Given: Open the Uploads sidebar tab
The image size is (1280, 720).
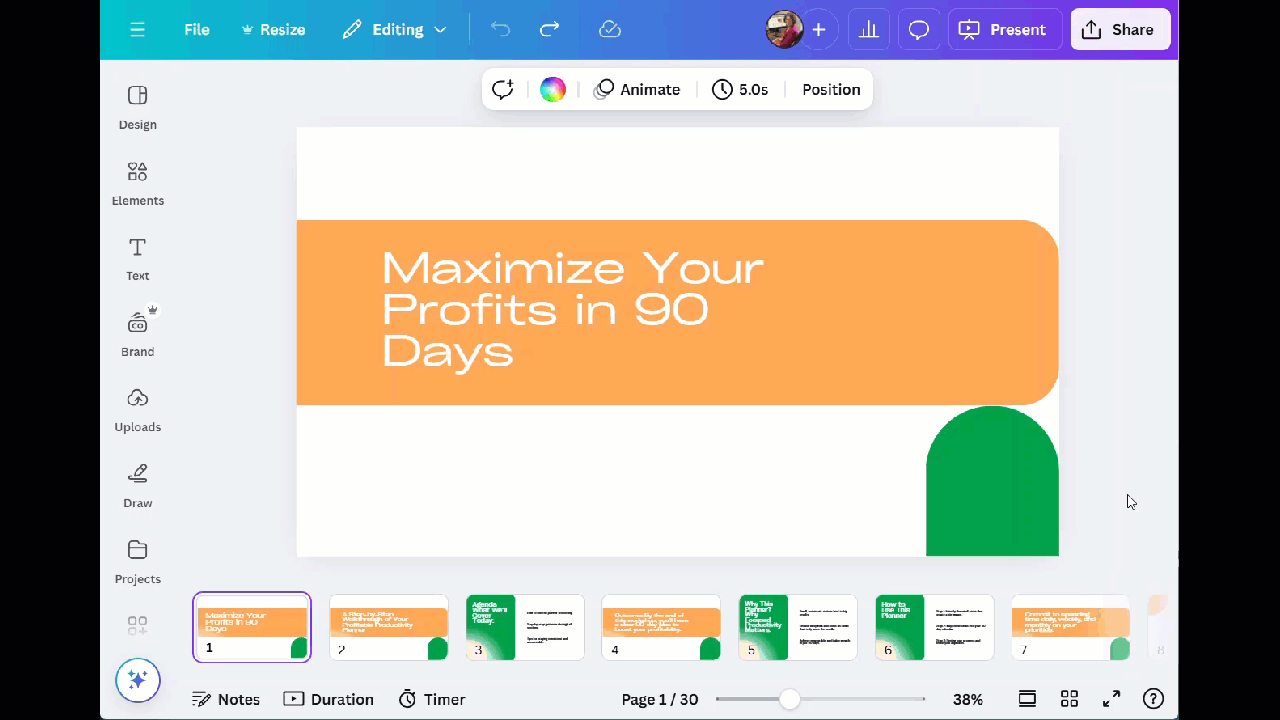Looking at the screenshot, I should (138, 411).
